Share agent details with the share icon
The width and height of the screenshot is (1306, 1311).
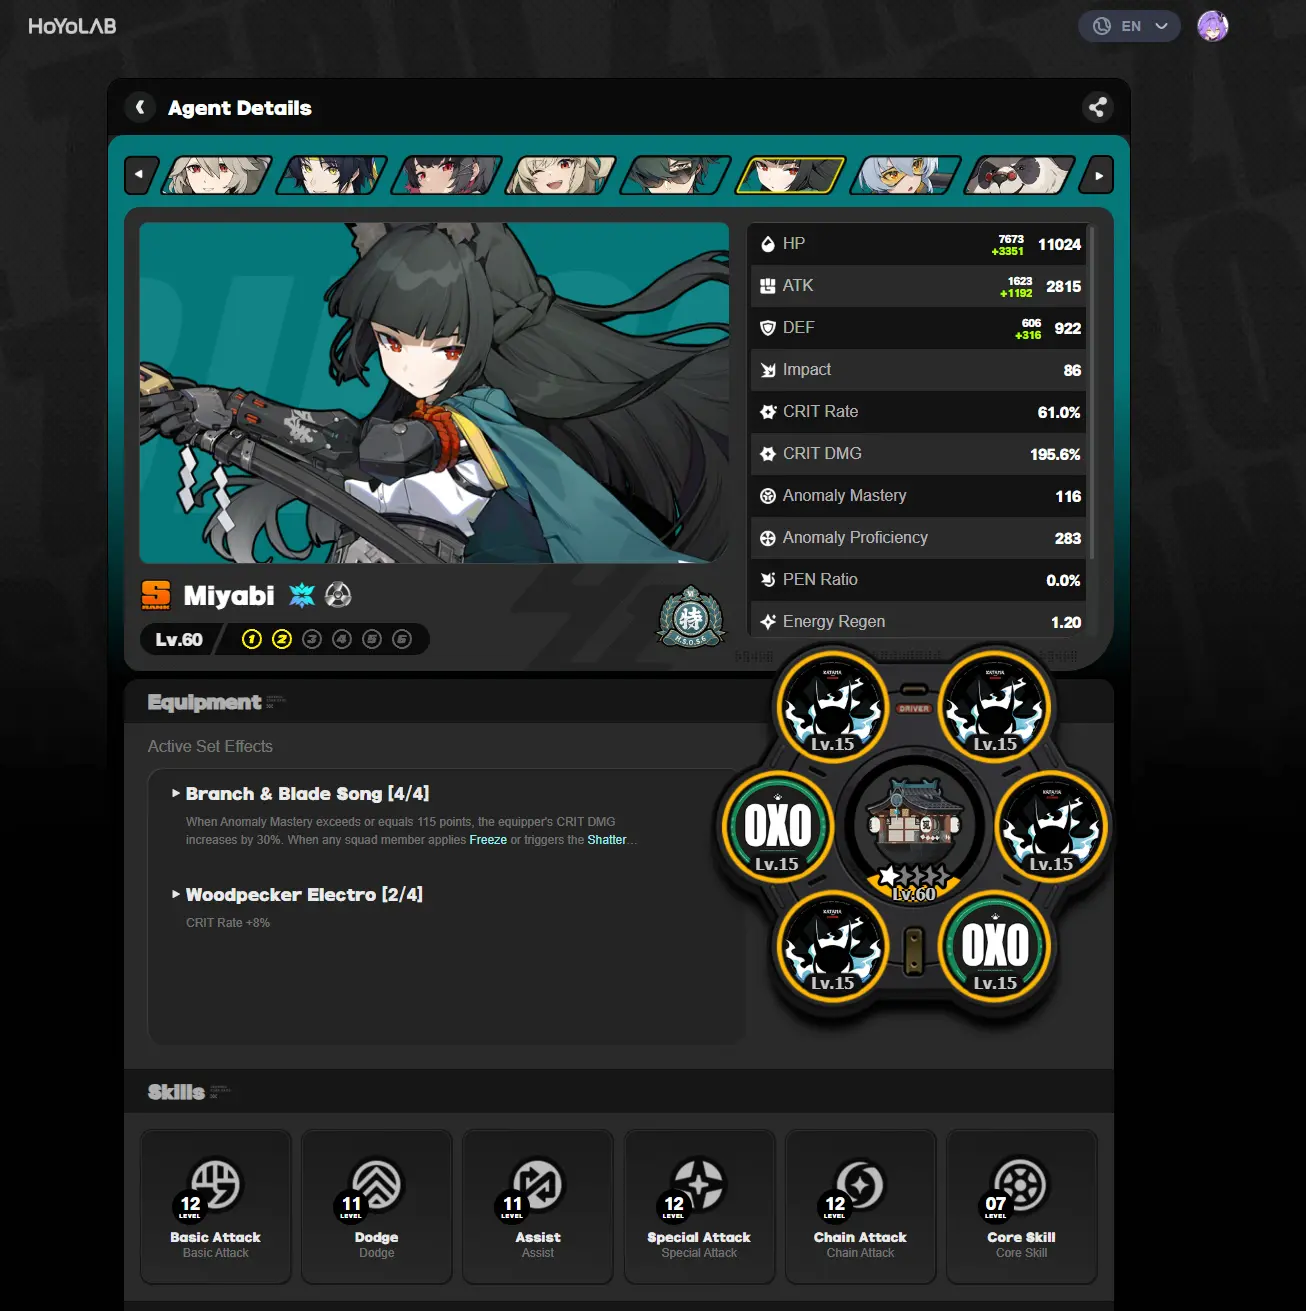click(1098, 107)
